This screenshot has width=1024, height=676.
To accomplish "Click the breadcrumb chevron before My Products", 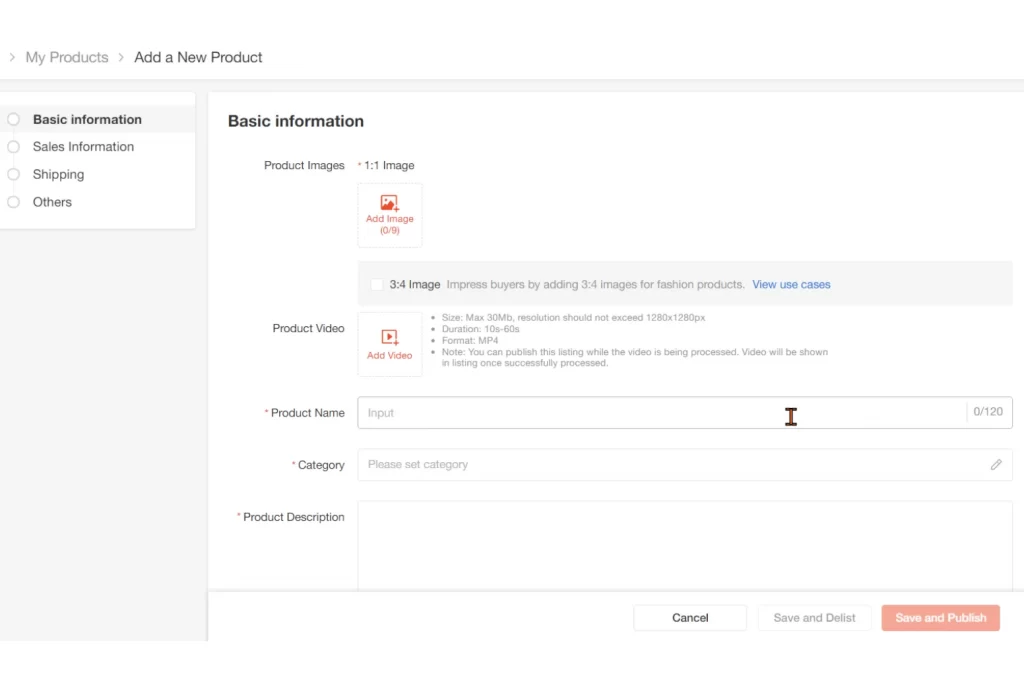I will pos(12,57).
